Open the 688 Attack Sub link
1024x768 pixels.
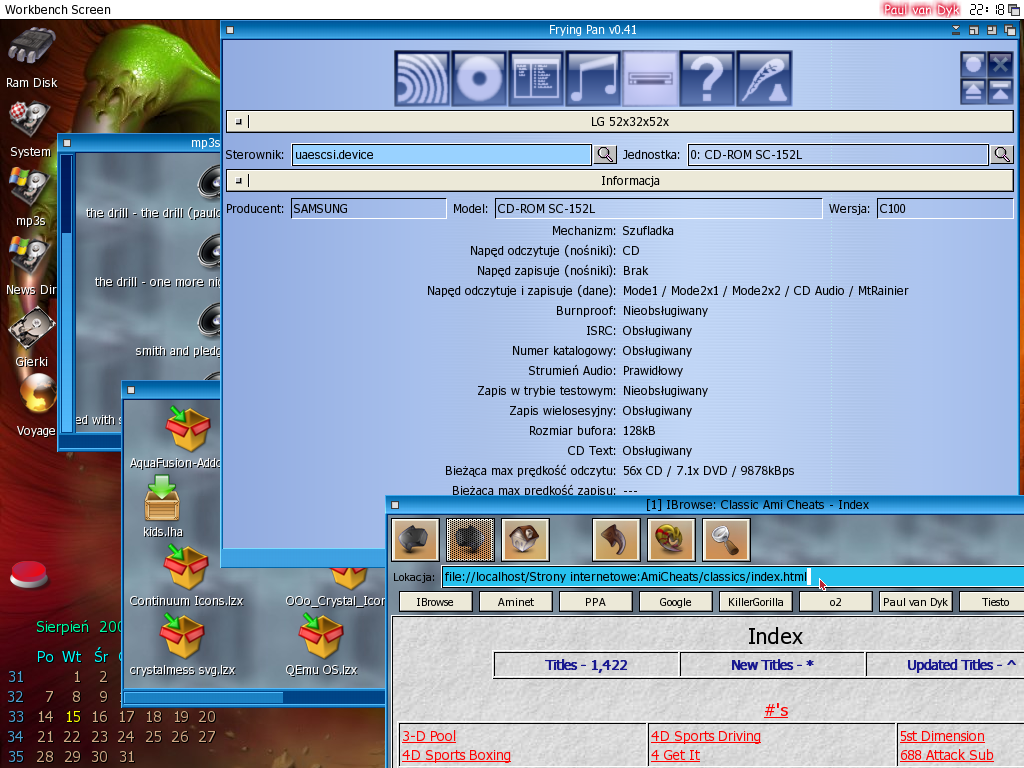point(947,756)
